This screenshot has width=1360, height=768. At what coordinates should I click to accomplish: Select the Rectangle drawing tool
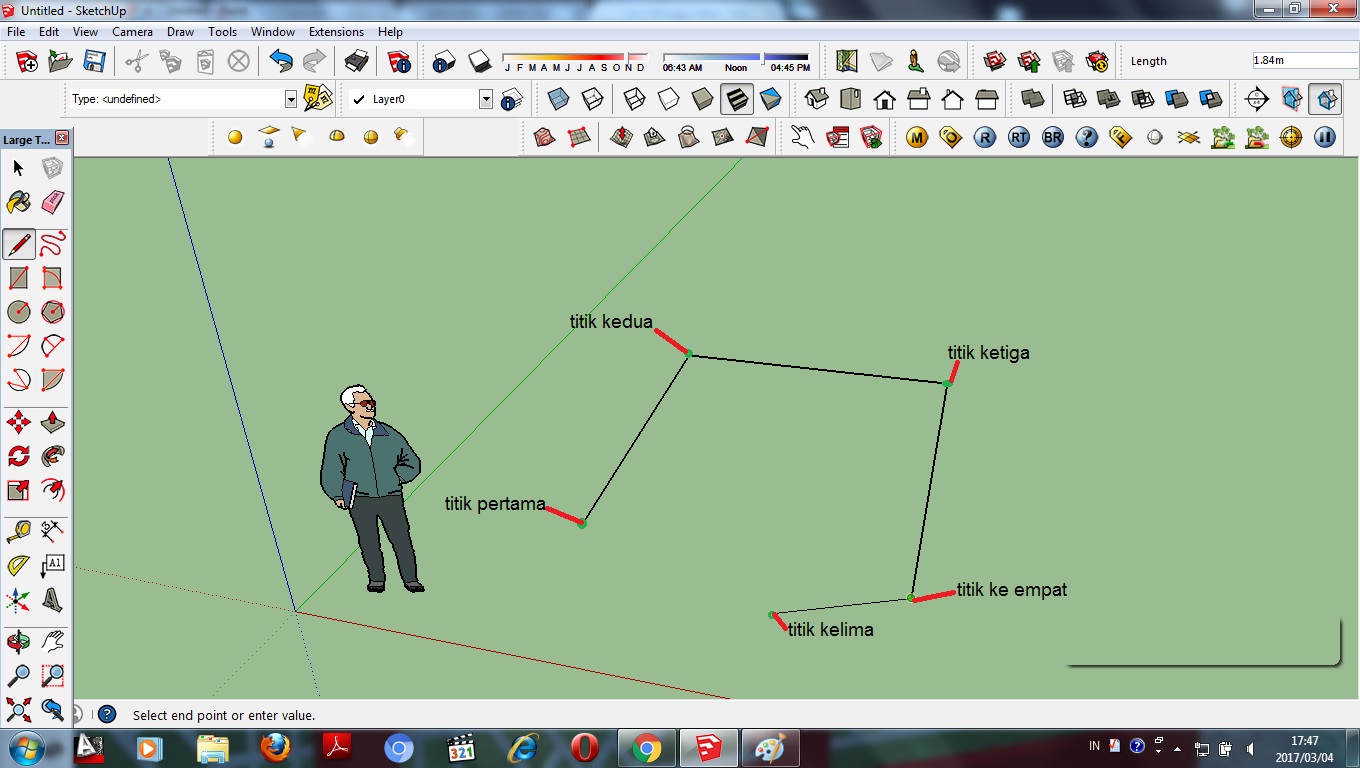coord(17,277)
